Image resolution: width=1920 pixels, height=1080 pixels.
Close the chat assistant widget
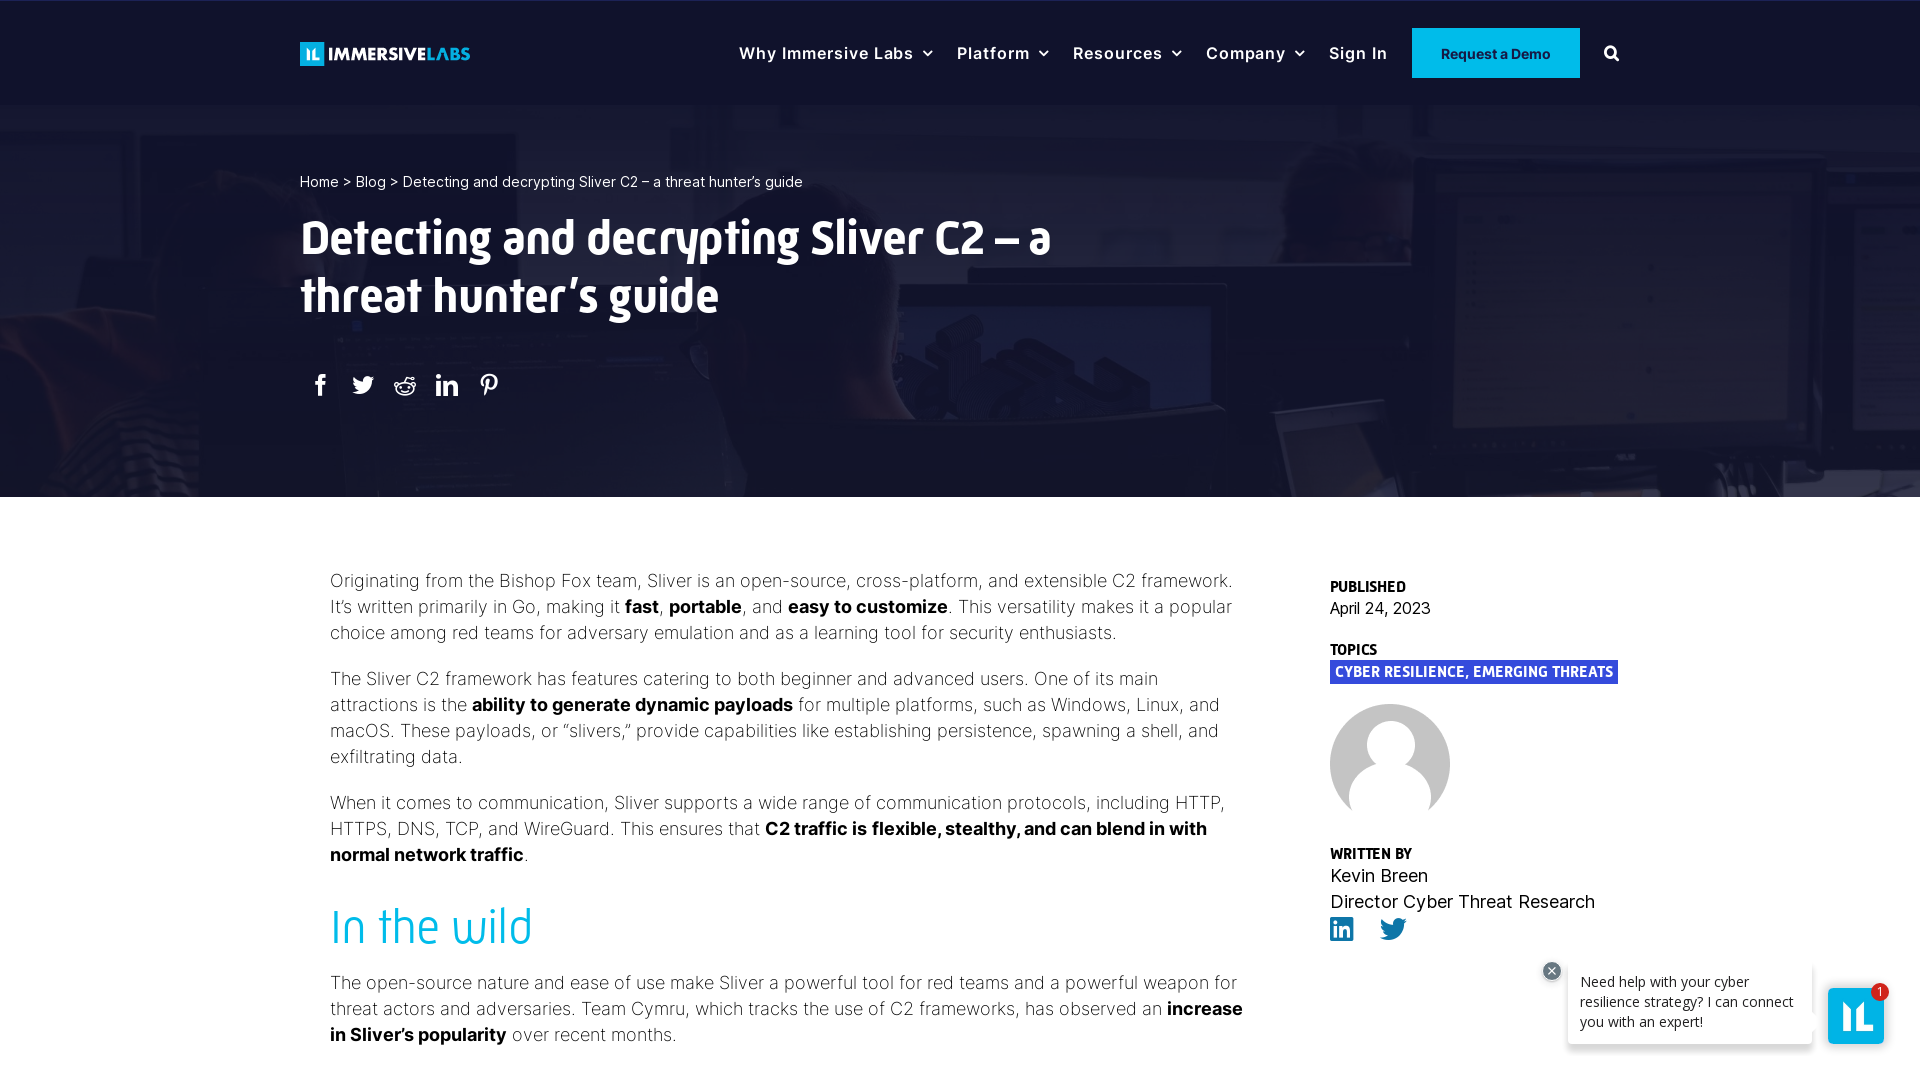(1552, 972)
